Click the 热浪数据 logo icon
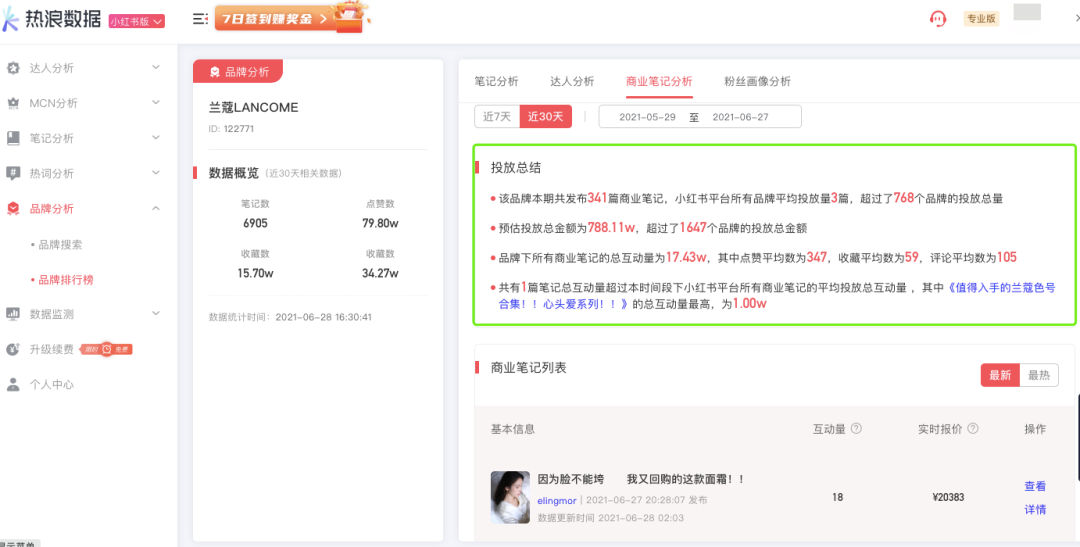The image size is (1080, 547). tap(10, 21)
